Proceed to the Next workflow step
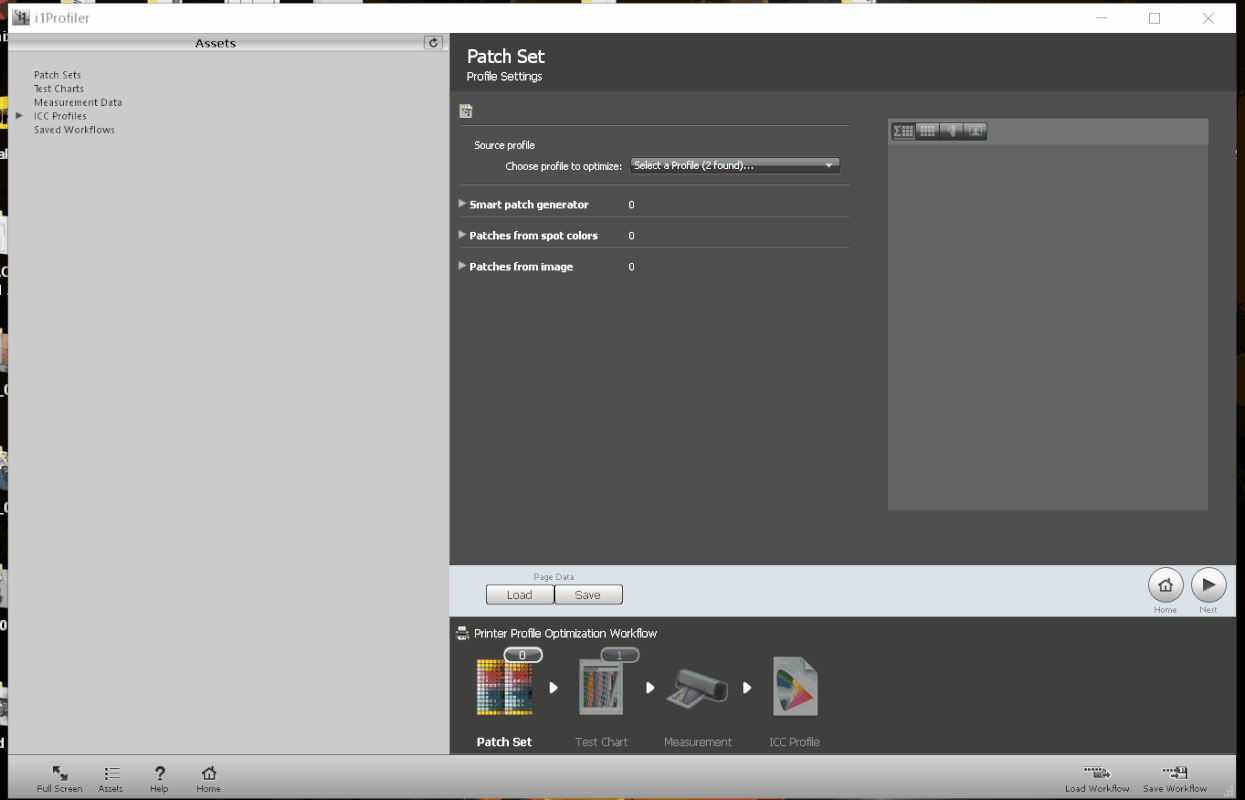Viewport: 1245px width, 800px height. (1208, 585)
